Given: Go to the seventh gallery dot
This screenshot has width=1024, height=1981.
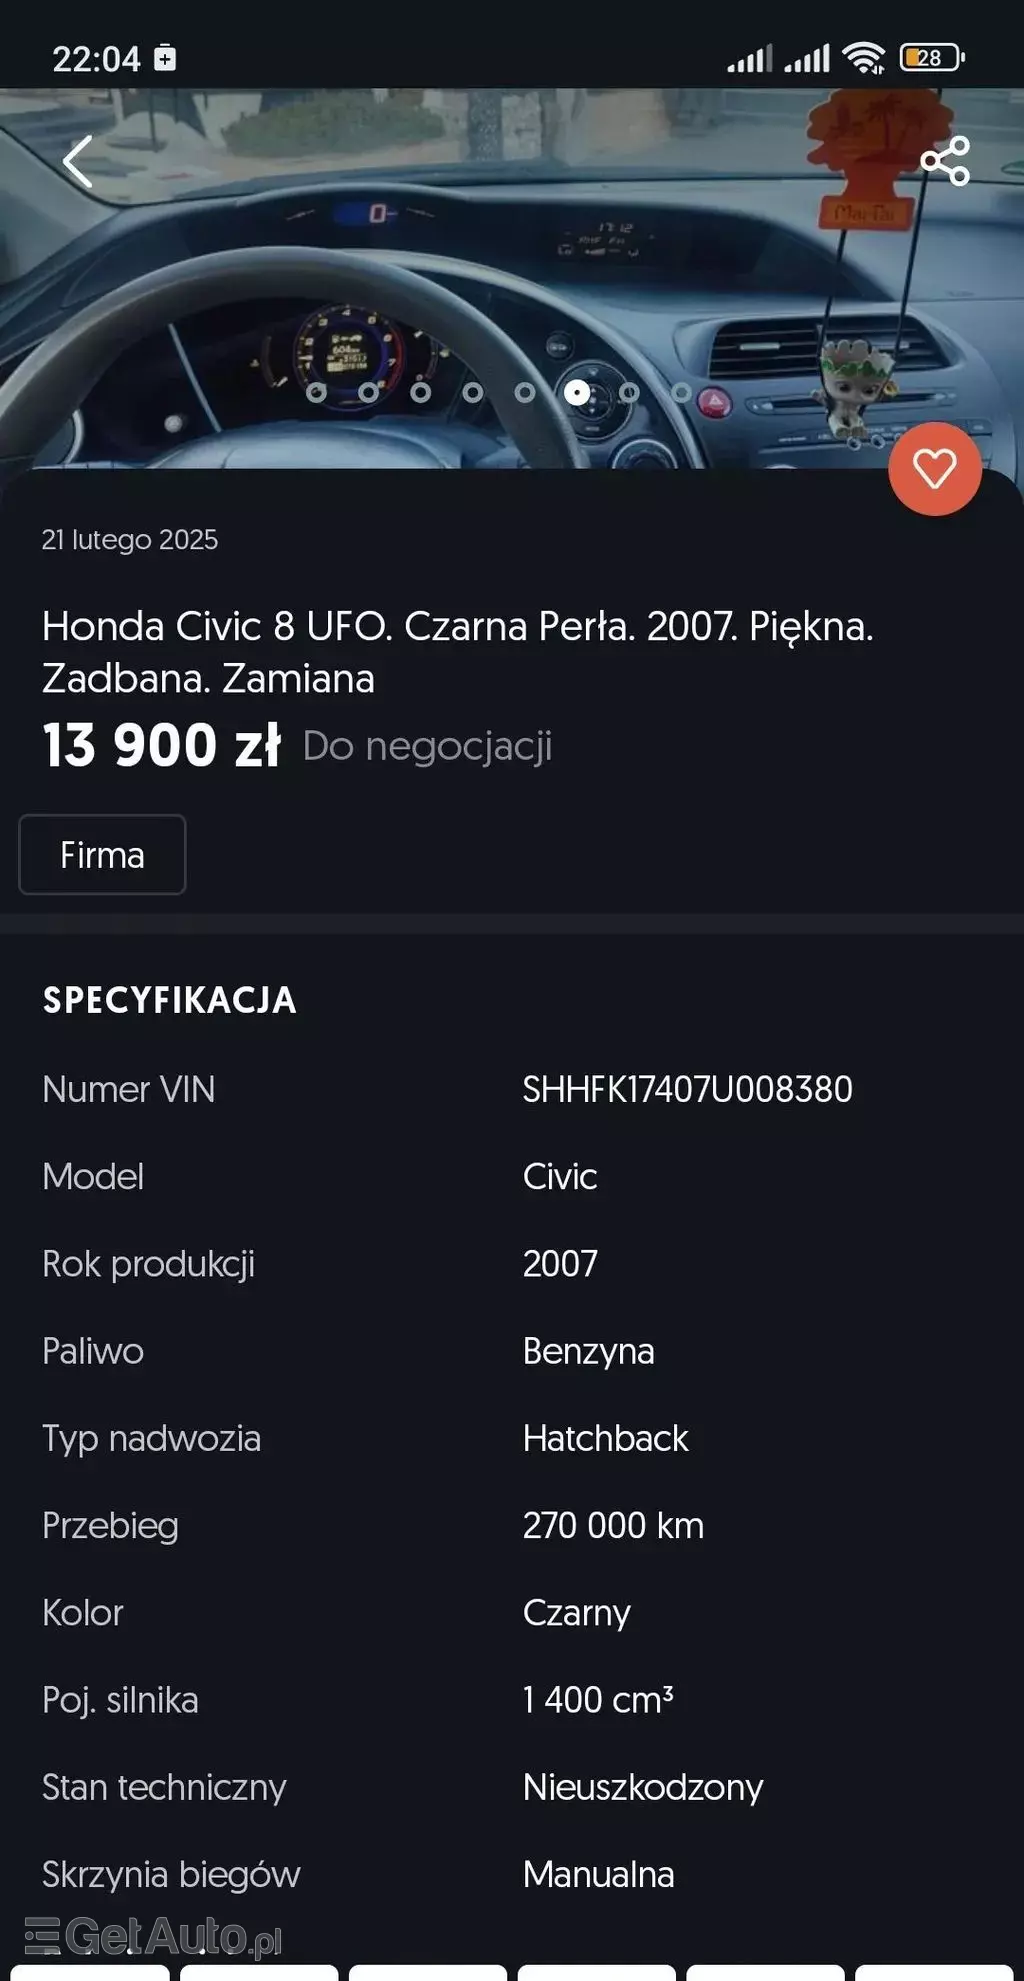Looking at the screenshot, I should (x=629, y=393).
